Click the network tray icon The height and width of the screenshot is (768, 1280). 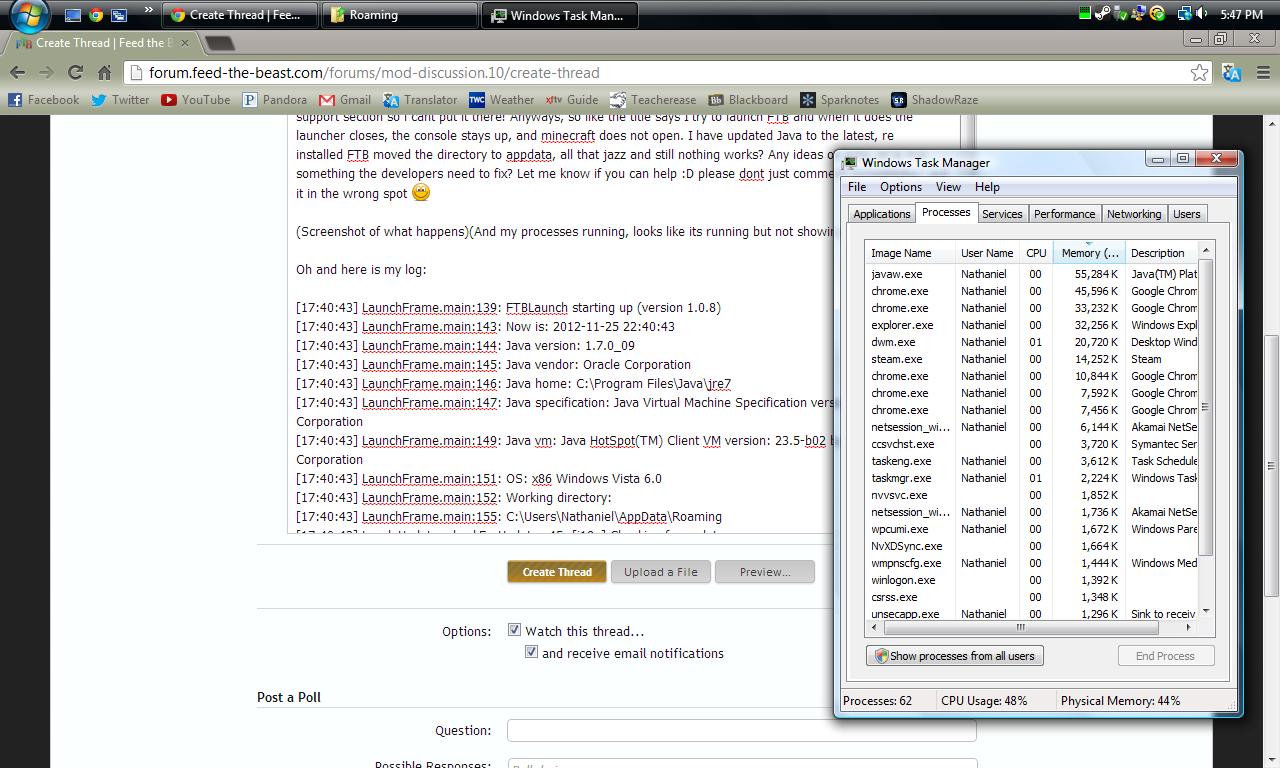pyautogui.click(x=1183, y=14)
